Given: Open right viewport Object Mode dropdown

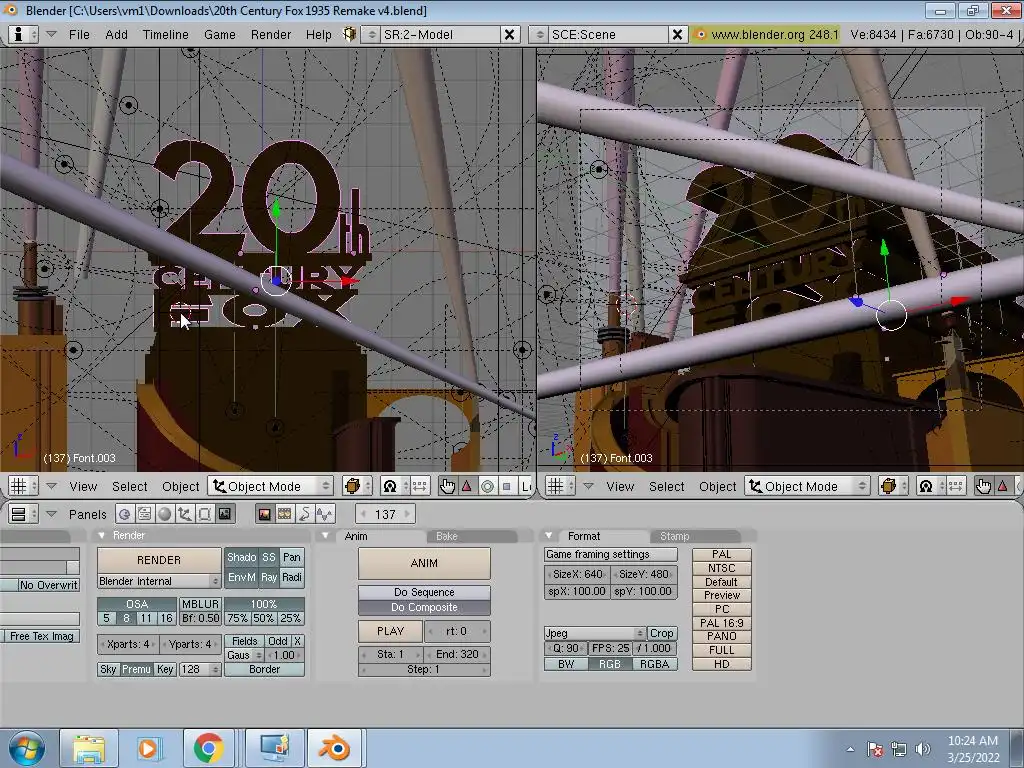Looking at the screenshot, I should pos(808,486).
